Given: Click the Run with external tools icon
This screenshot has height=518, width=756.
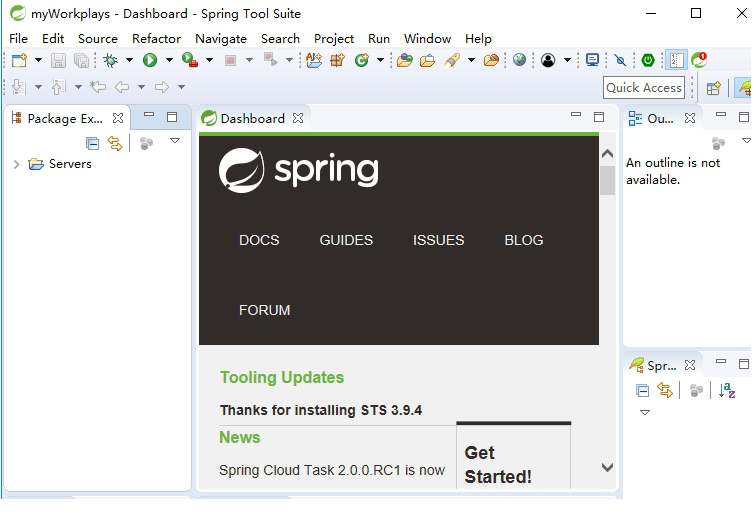Looking at the screenshot, I should [x=189, y=60].
